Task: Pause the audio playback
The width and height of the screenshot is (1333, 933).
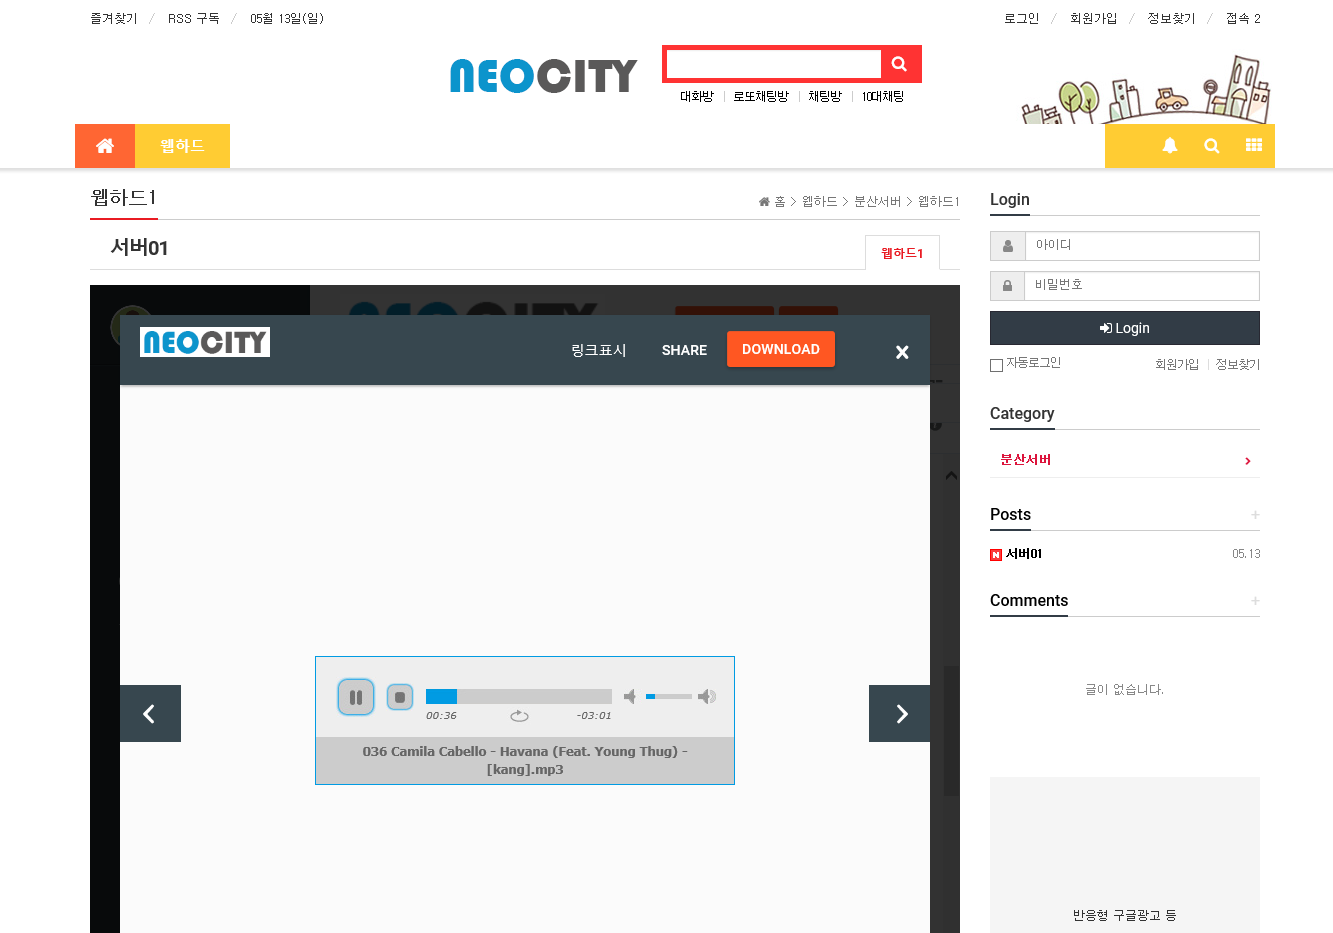Action: 356,697
